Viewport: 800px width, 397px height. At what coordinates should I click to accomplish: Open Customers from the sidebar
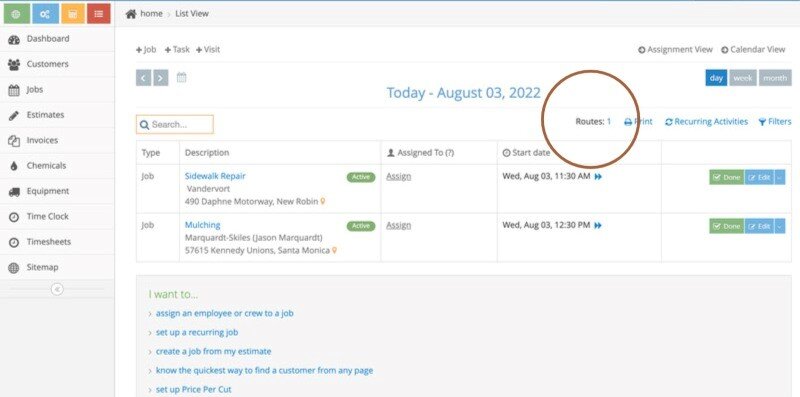click(57, 64)
